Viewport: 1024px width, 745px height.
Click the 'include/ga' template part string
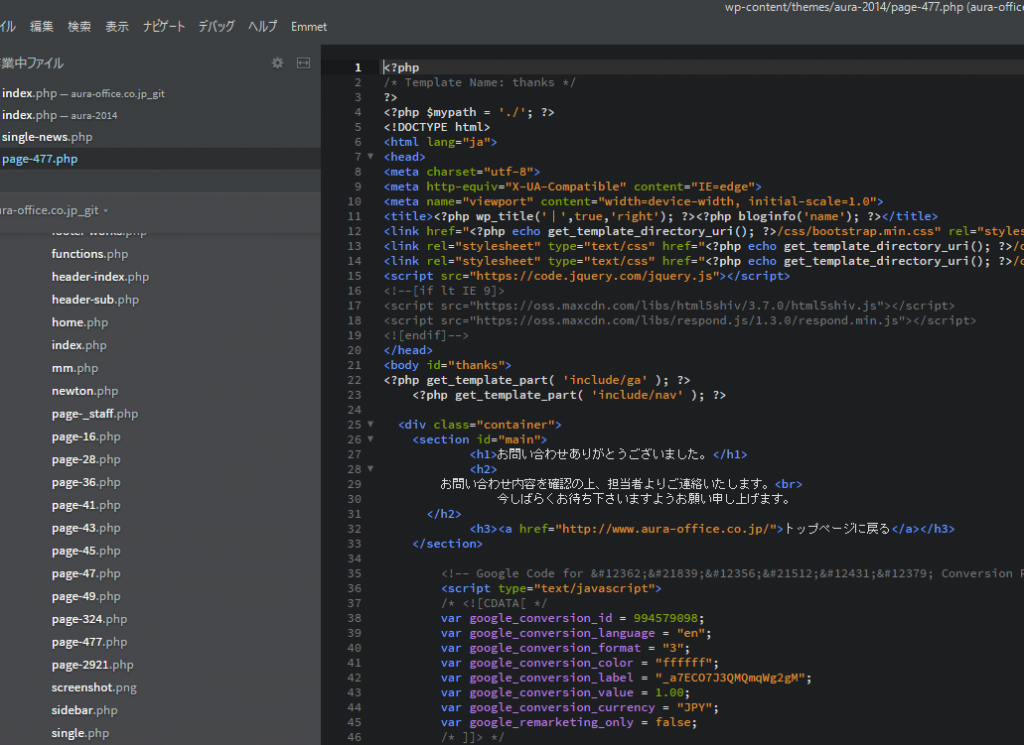(x=605, y=380)
